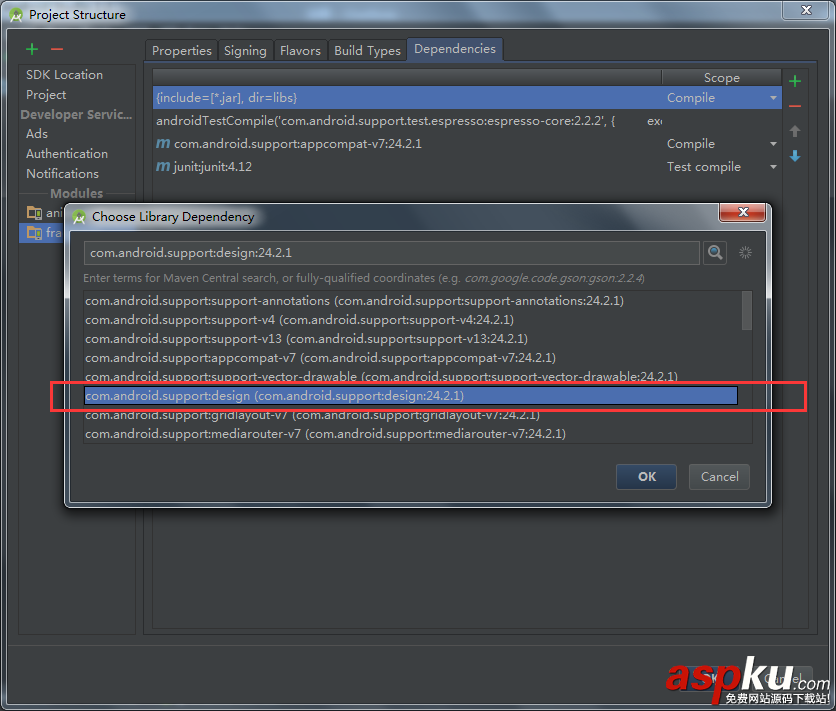Switch to Signing tab

[245, 51]
